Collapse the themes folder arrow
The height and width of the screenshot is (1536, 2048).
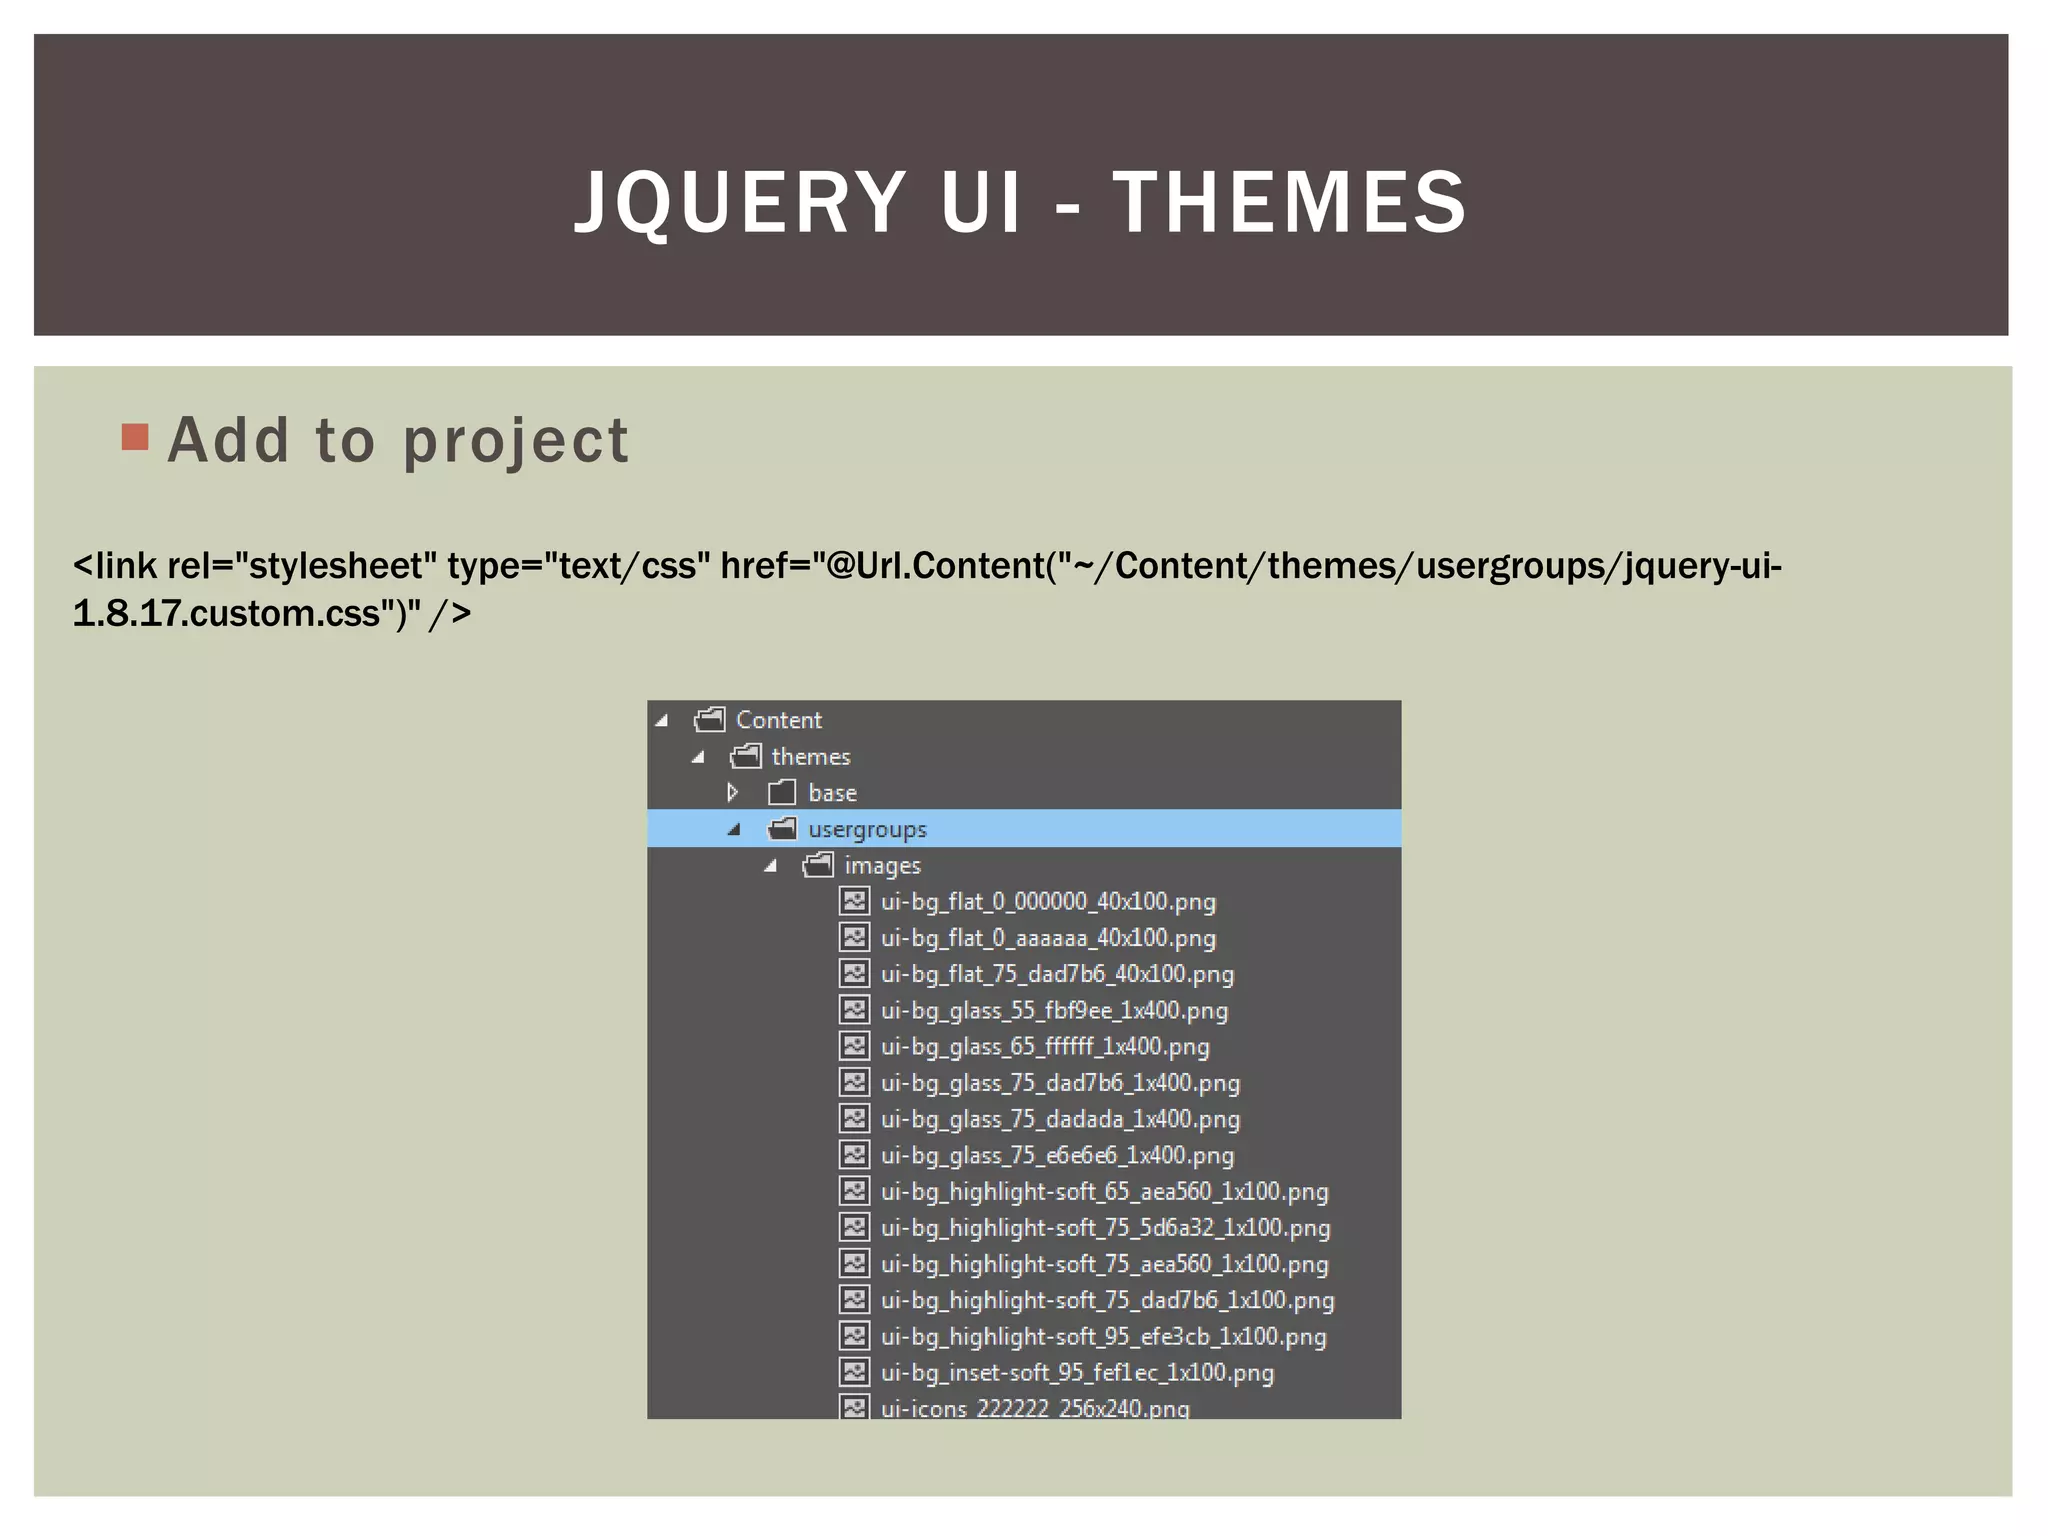[698, 757]
